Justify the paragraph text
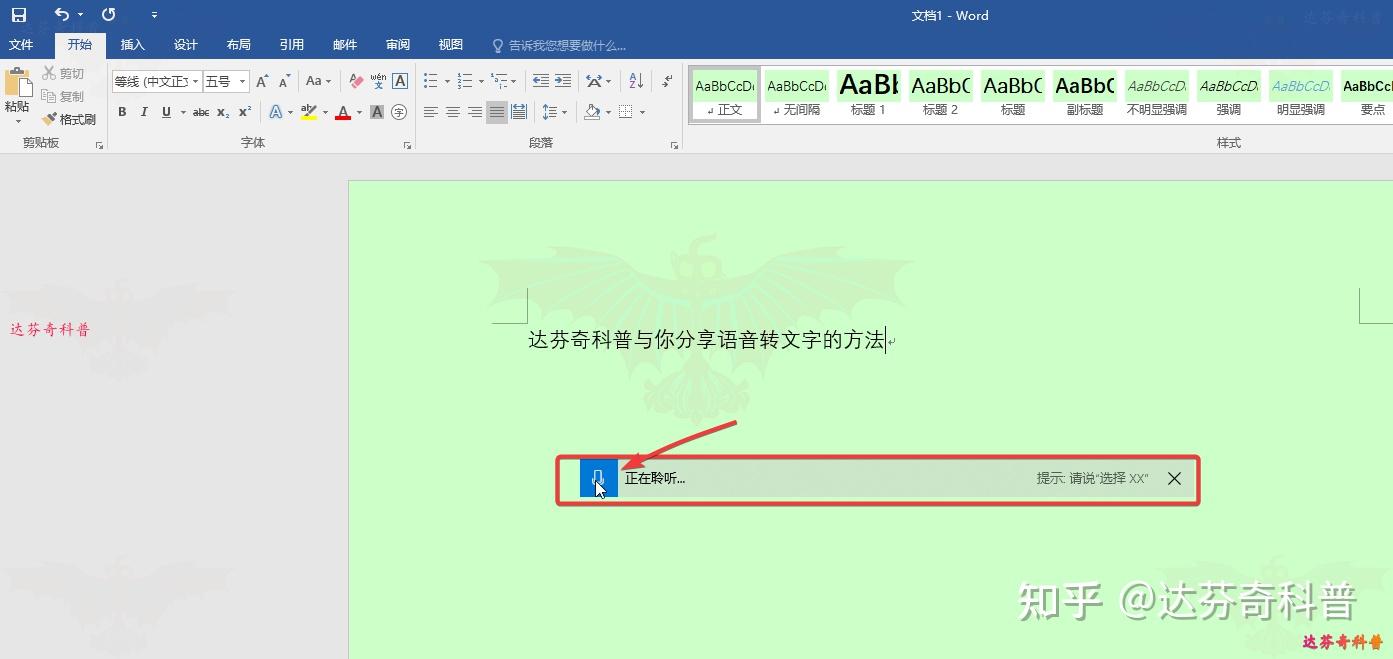The image size is (1393, 659). point(497,112)
